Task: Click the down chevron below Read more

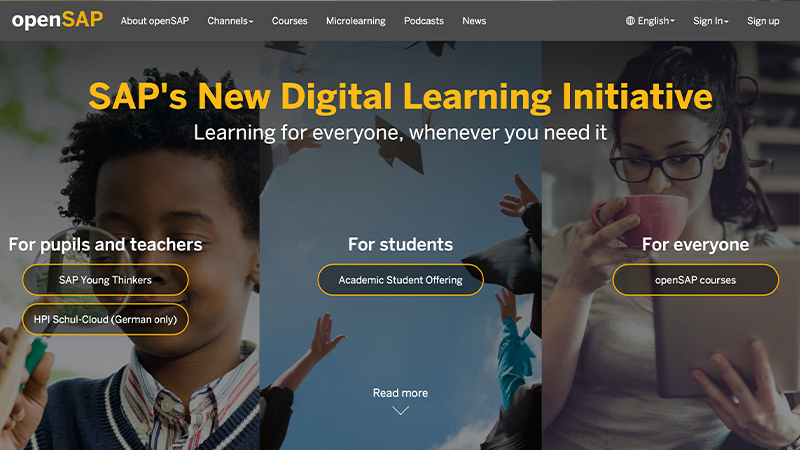Action: (401, 410)
